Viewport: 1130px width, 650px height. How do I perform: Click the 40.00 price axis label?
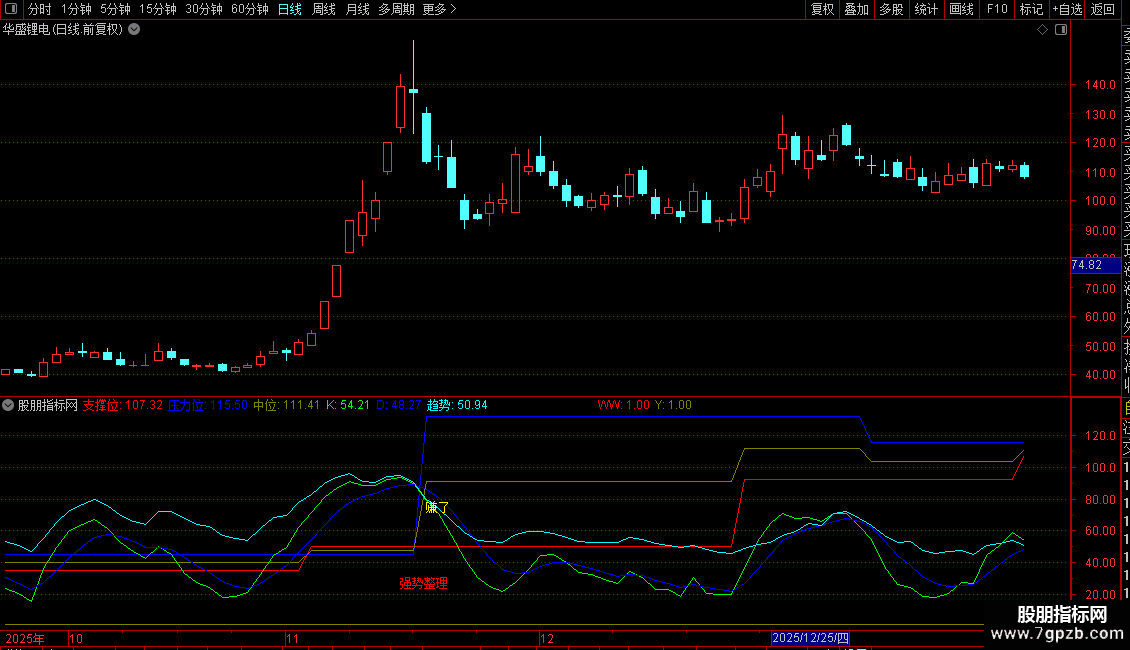(x=1100, y=375)
